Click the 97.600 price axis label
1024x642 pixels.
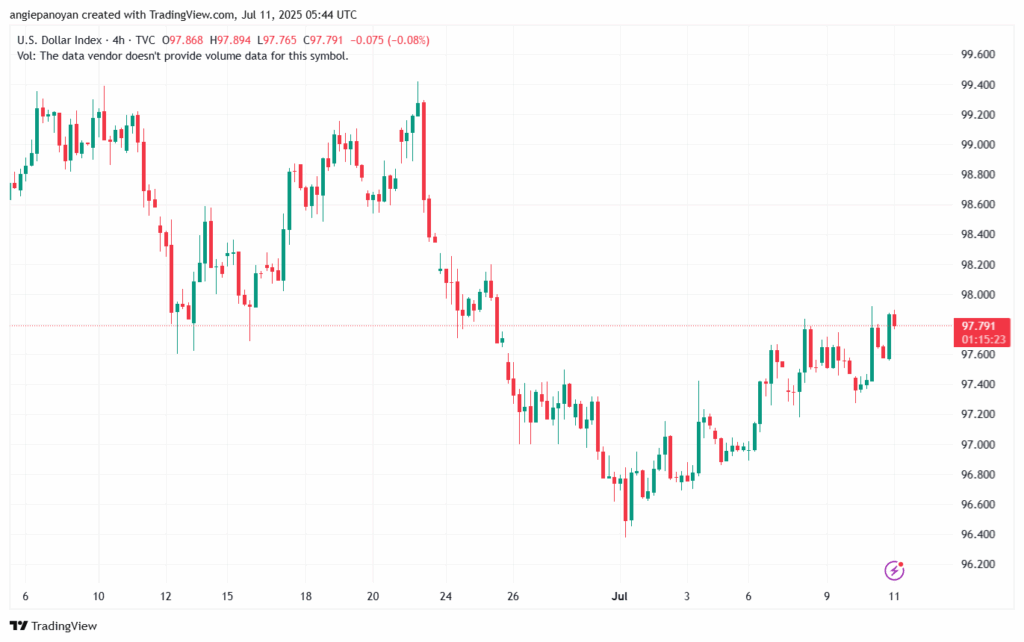point(978,355)
